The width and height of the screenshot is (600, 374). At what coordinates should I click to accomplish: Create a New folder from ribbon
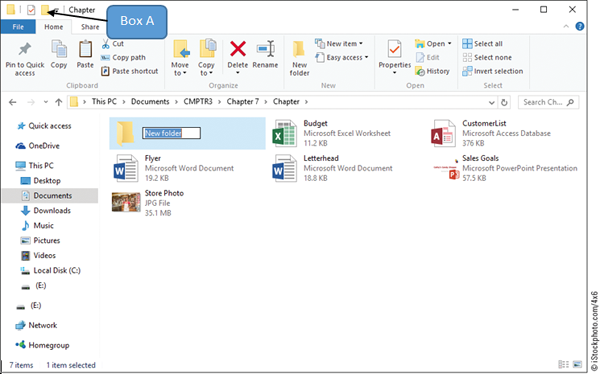pyautogui.click(x=299, y=58)
